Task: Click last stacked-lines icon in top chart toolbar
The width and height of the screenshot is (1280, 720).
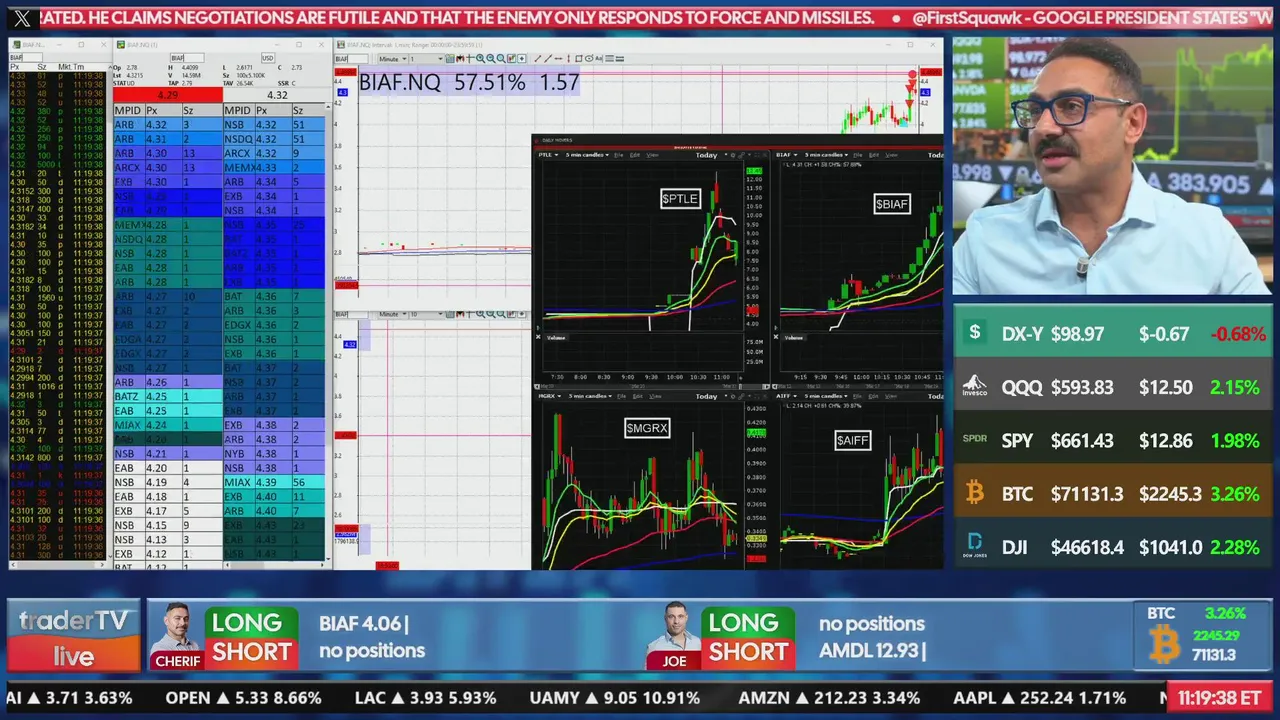Action: coord(620,58)
